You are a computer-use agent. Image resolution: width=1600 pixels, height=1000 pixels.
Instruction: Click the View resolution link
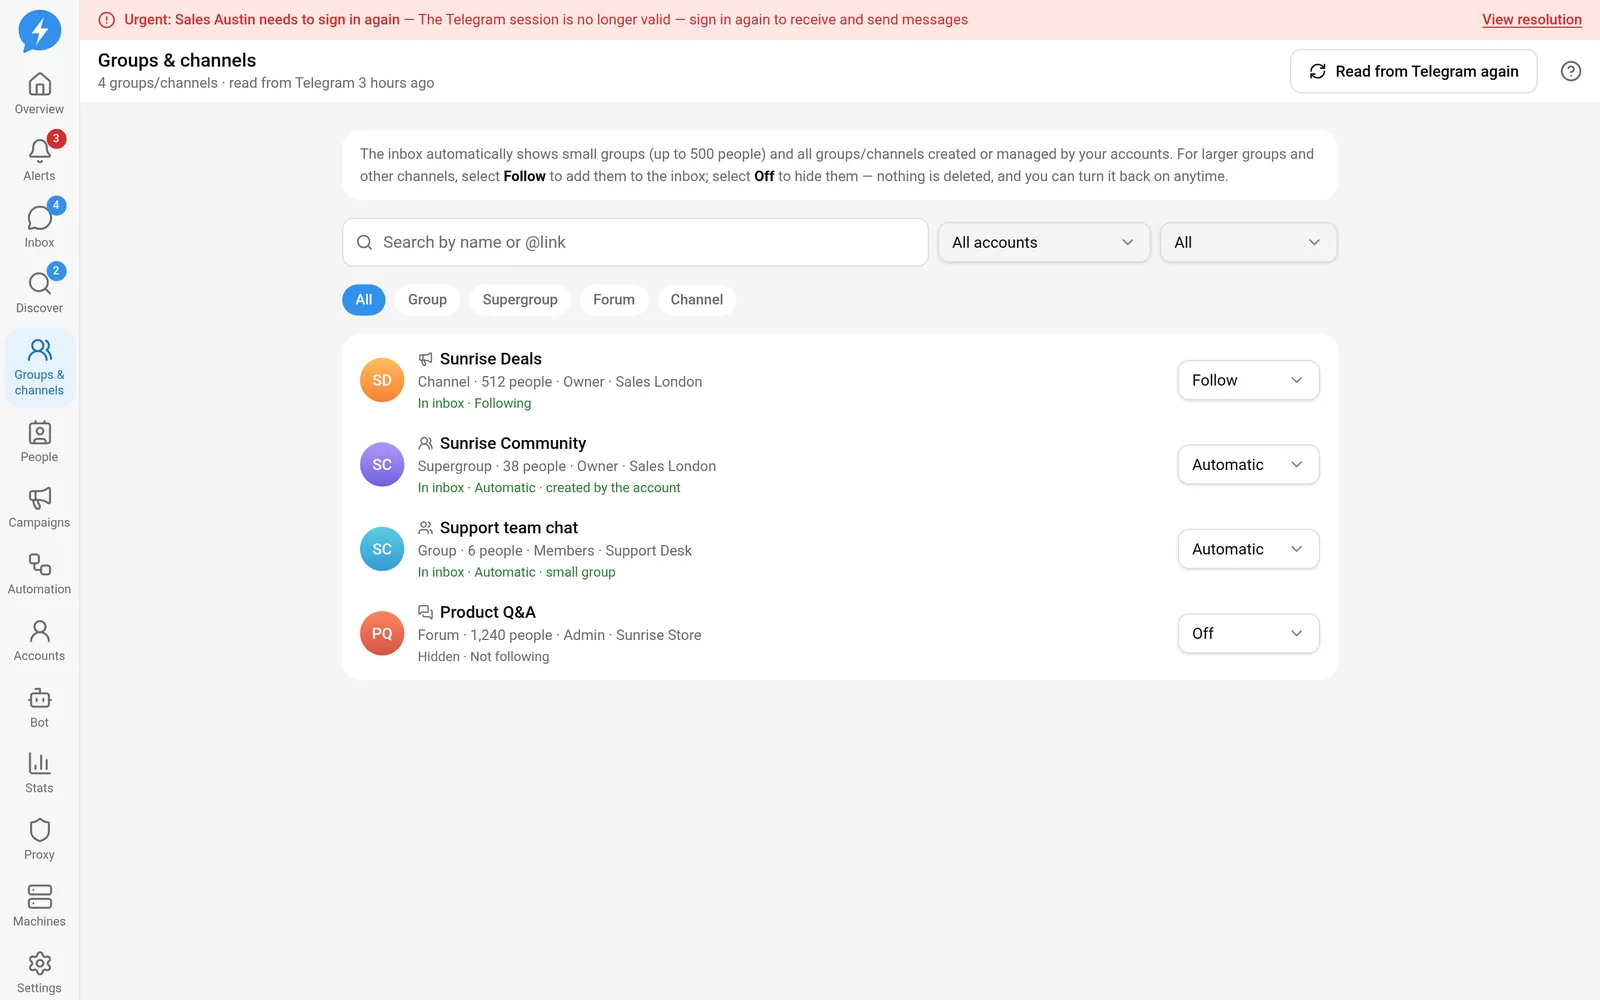tap(1532, 20)
